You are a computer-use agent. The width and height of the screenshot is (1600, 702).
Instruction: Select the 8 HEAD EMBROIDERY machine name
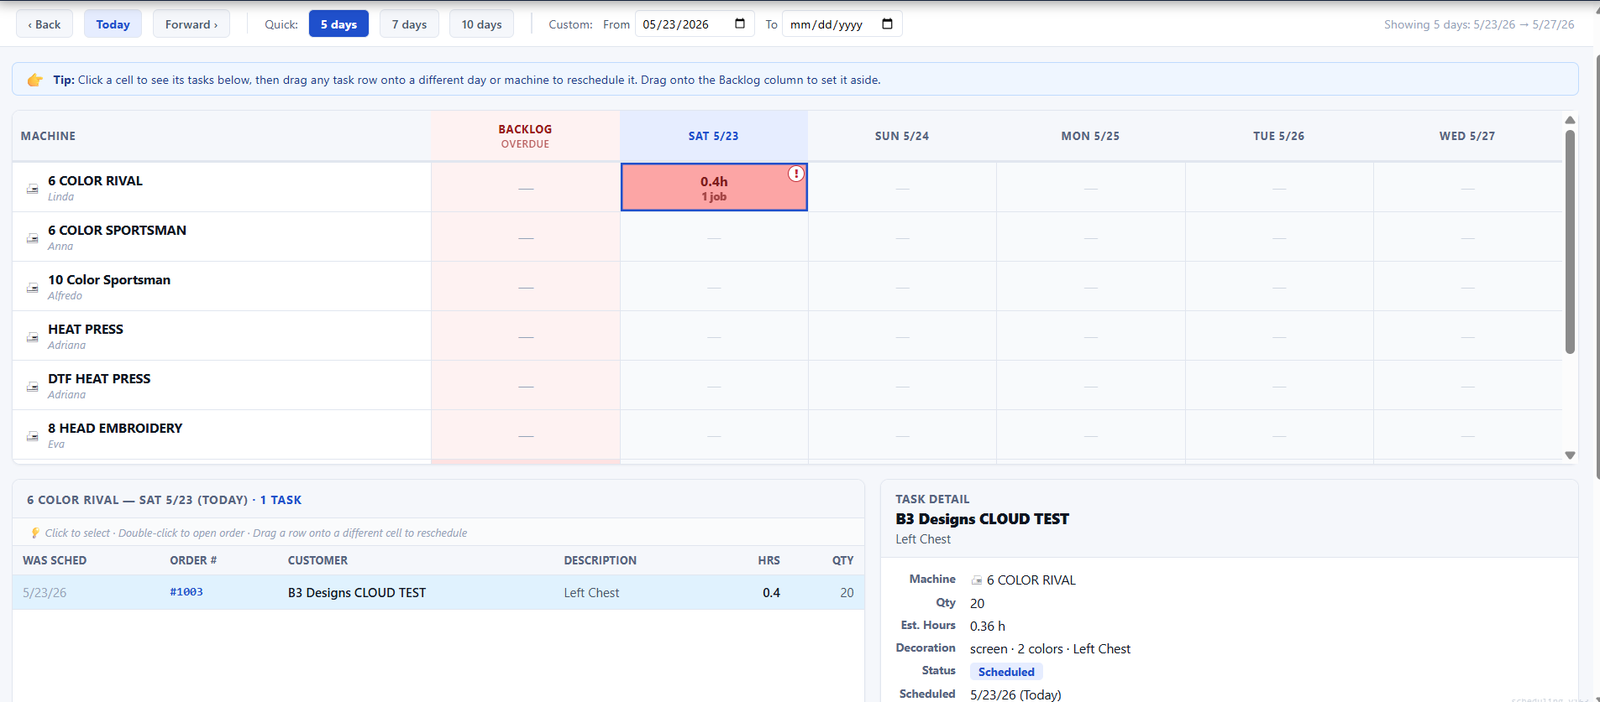[115, 428]
